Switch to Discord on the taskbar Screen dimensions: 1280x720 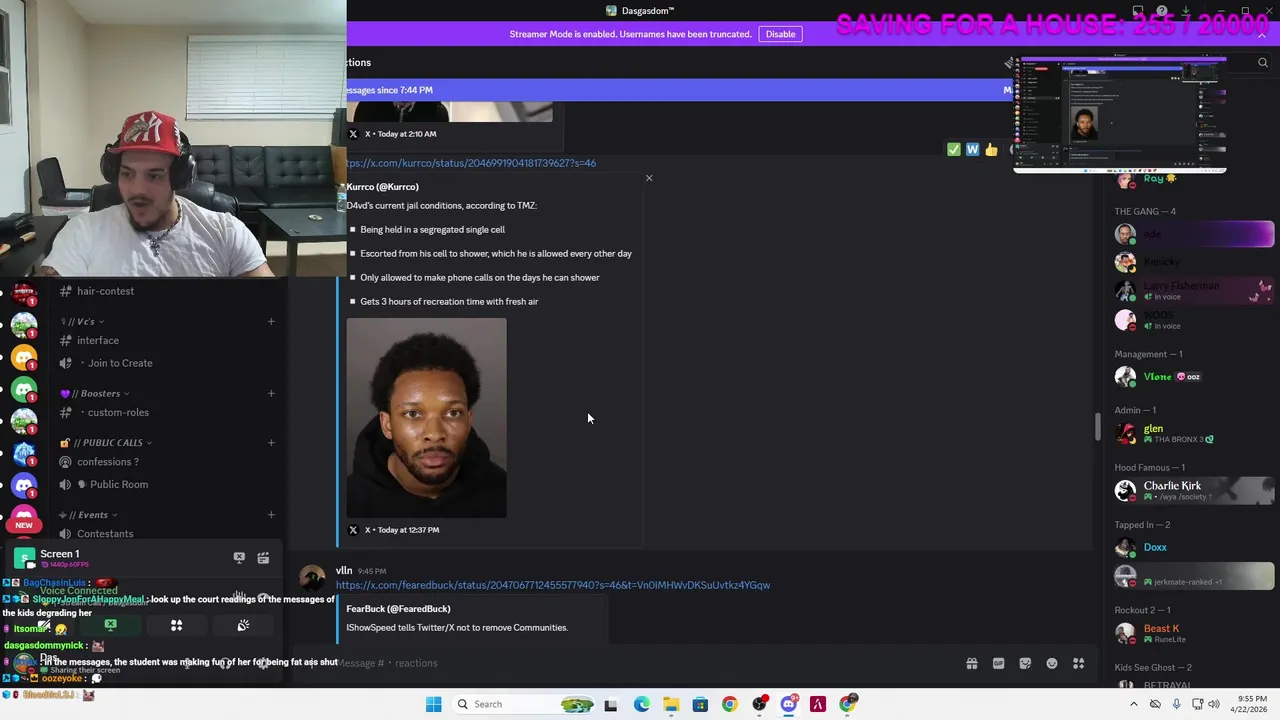click(789, 704)
